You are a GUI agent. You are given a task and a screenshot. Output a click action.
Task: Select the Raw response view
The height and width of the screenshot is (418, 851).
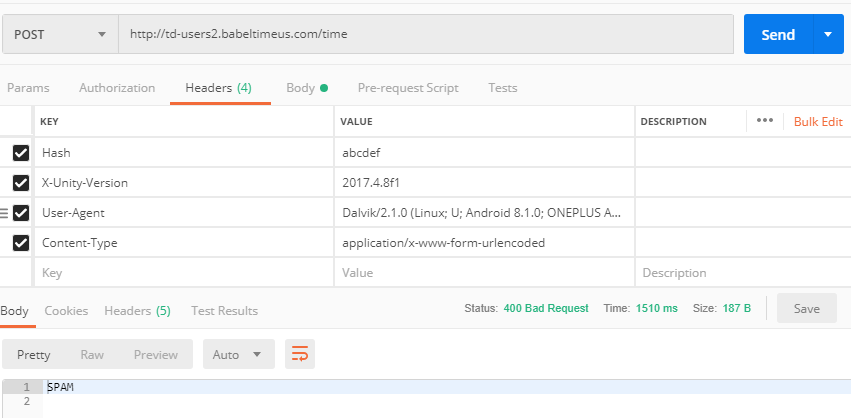[x=92, y=354]
